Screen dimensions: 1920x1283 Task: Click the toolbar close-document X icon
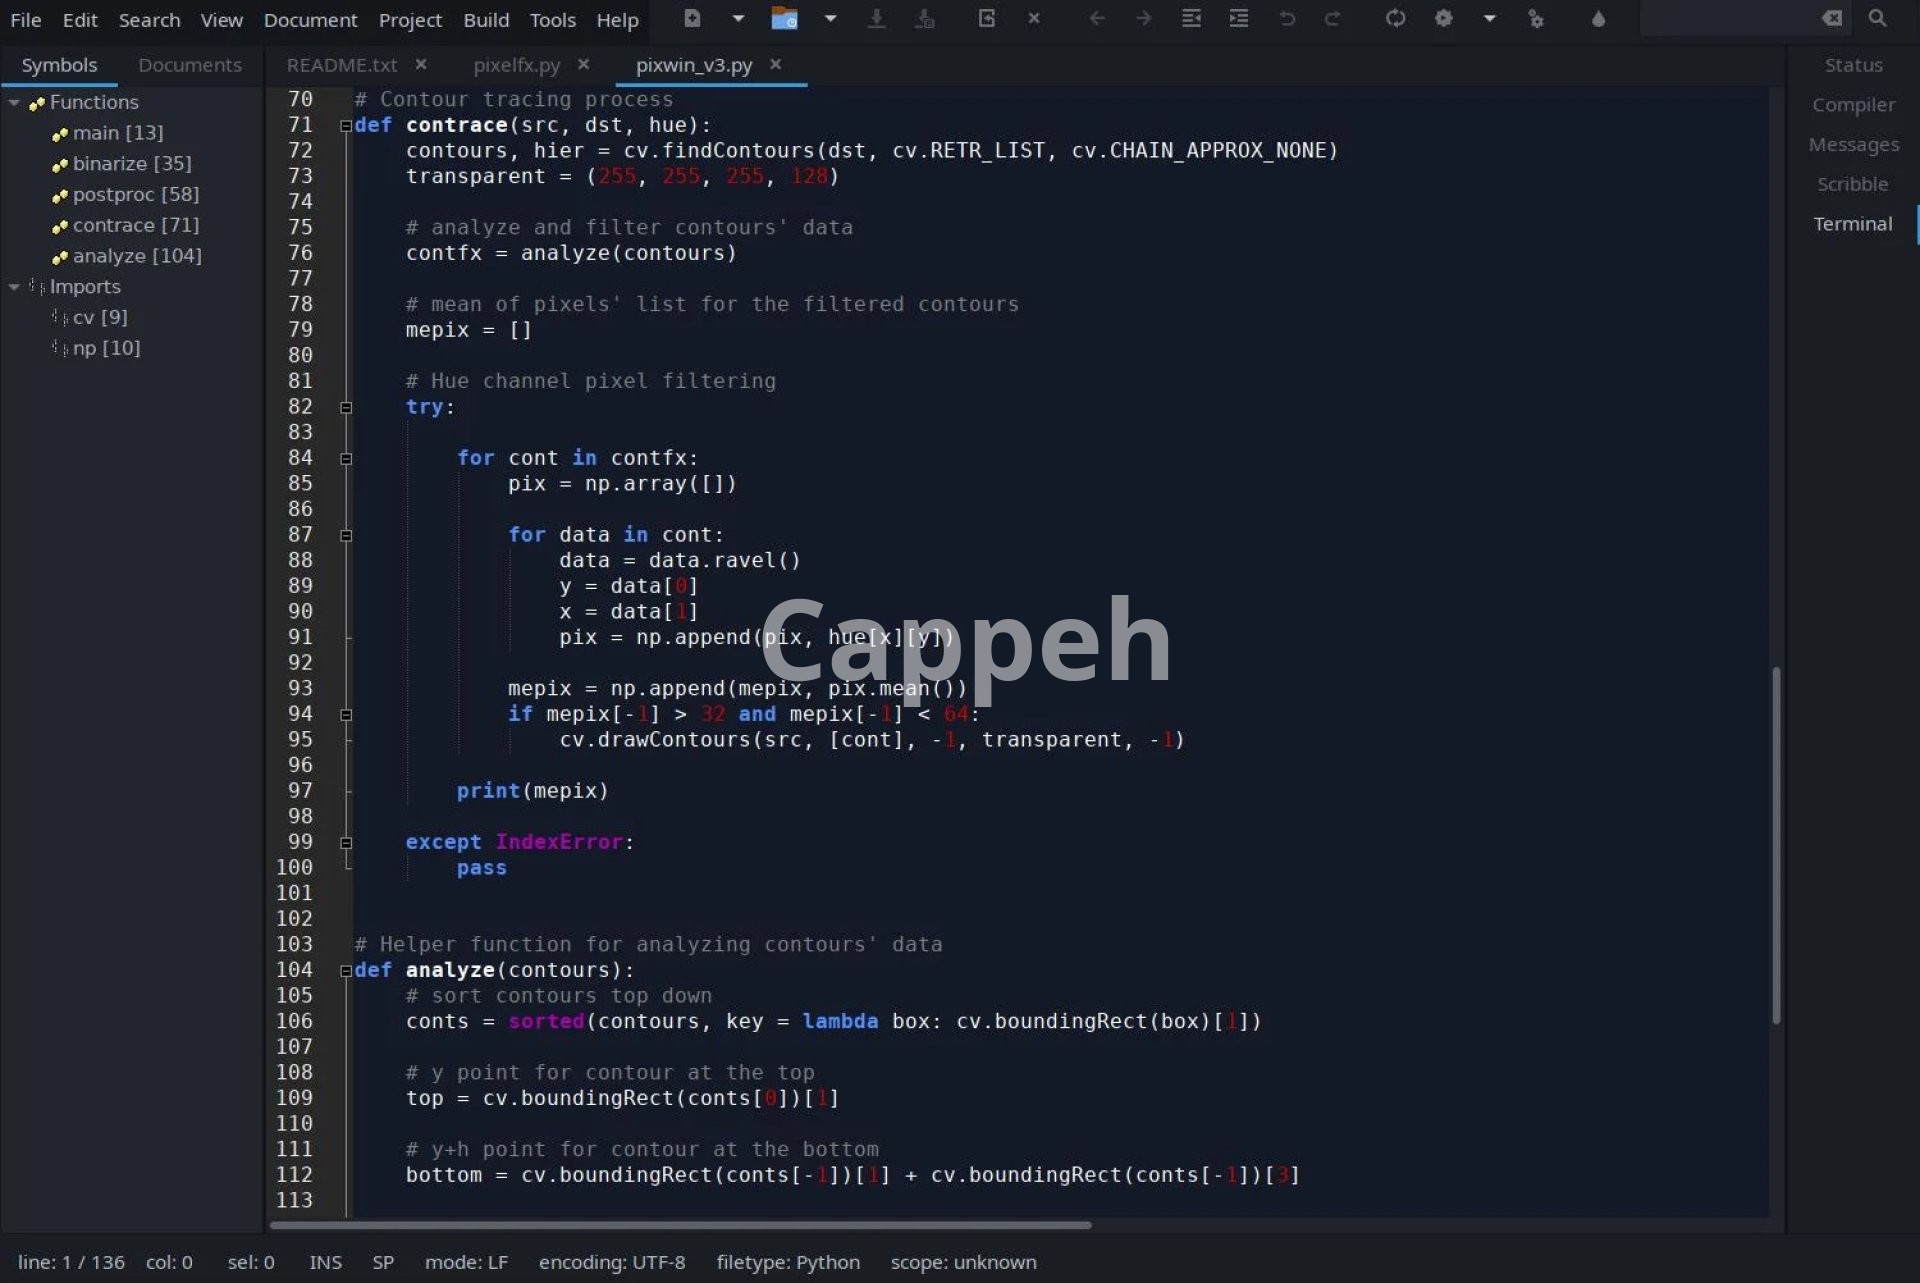1034,18
